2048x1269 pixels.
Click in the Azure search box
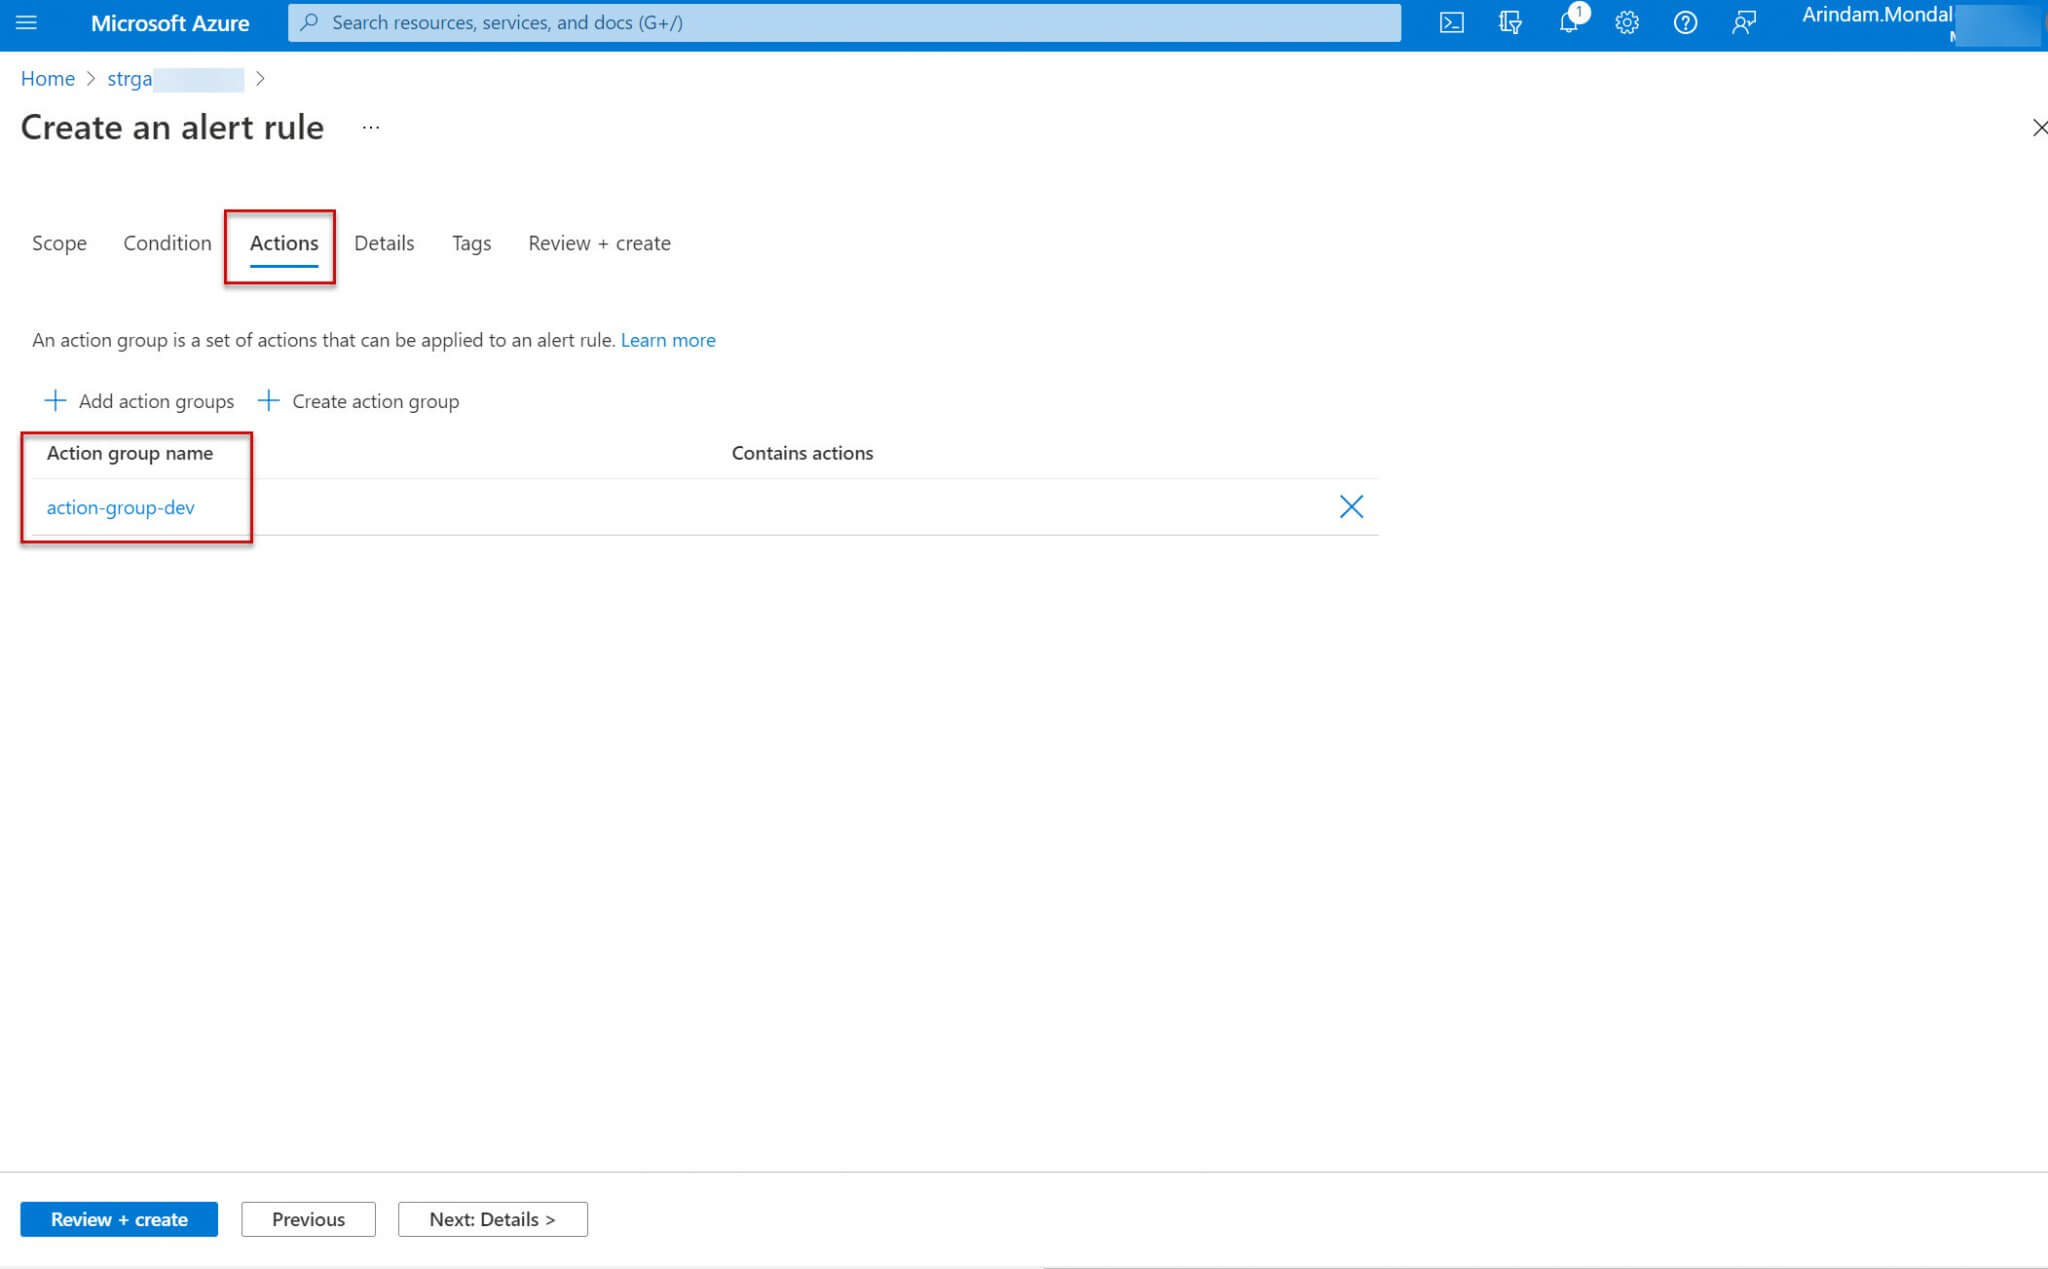click(x=844, y=22)
